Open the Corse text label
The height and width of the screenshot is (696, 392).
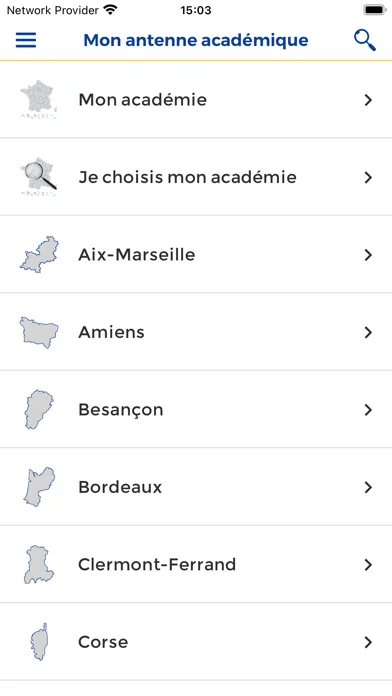[x=103, y=642]
